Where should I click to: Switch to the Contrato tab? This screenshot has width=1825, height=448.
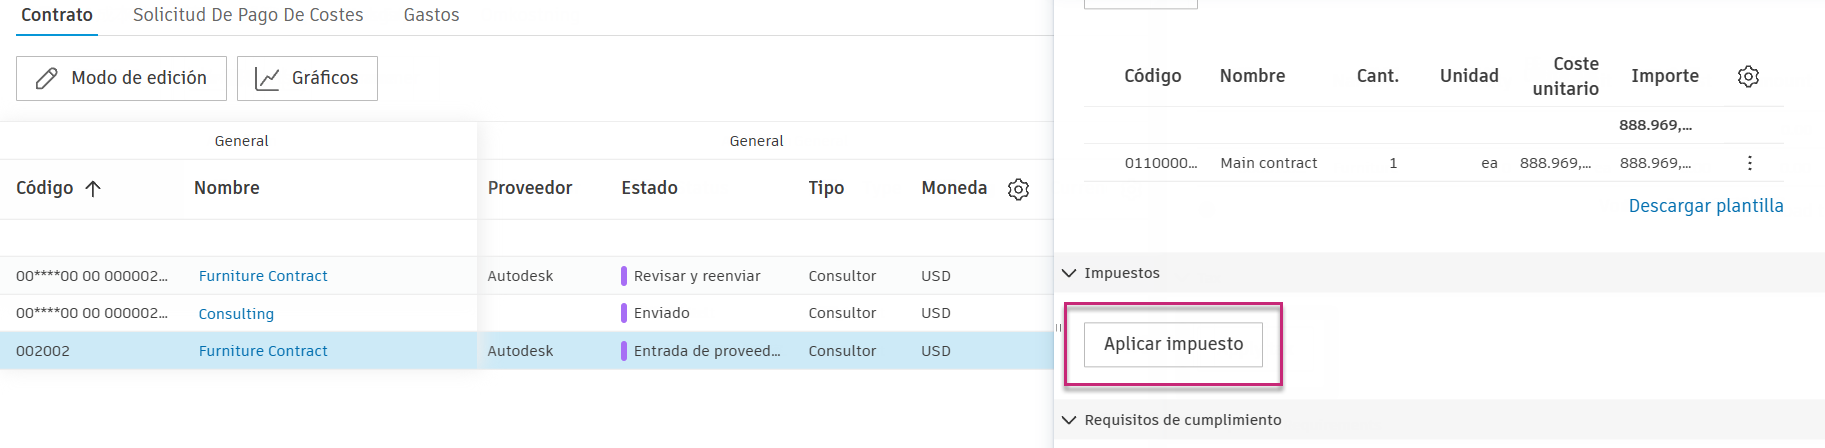57,15
